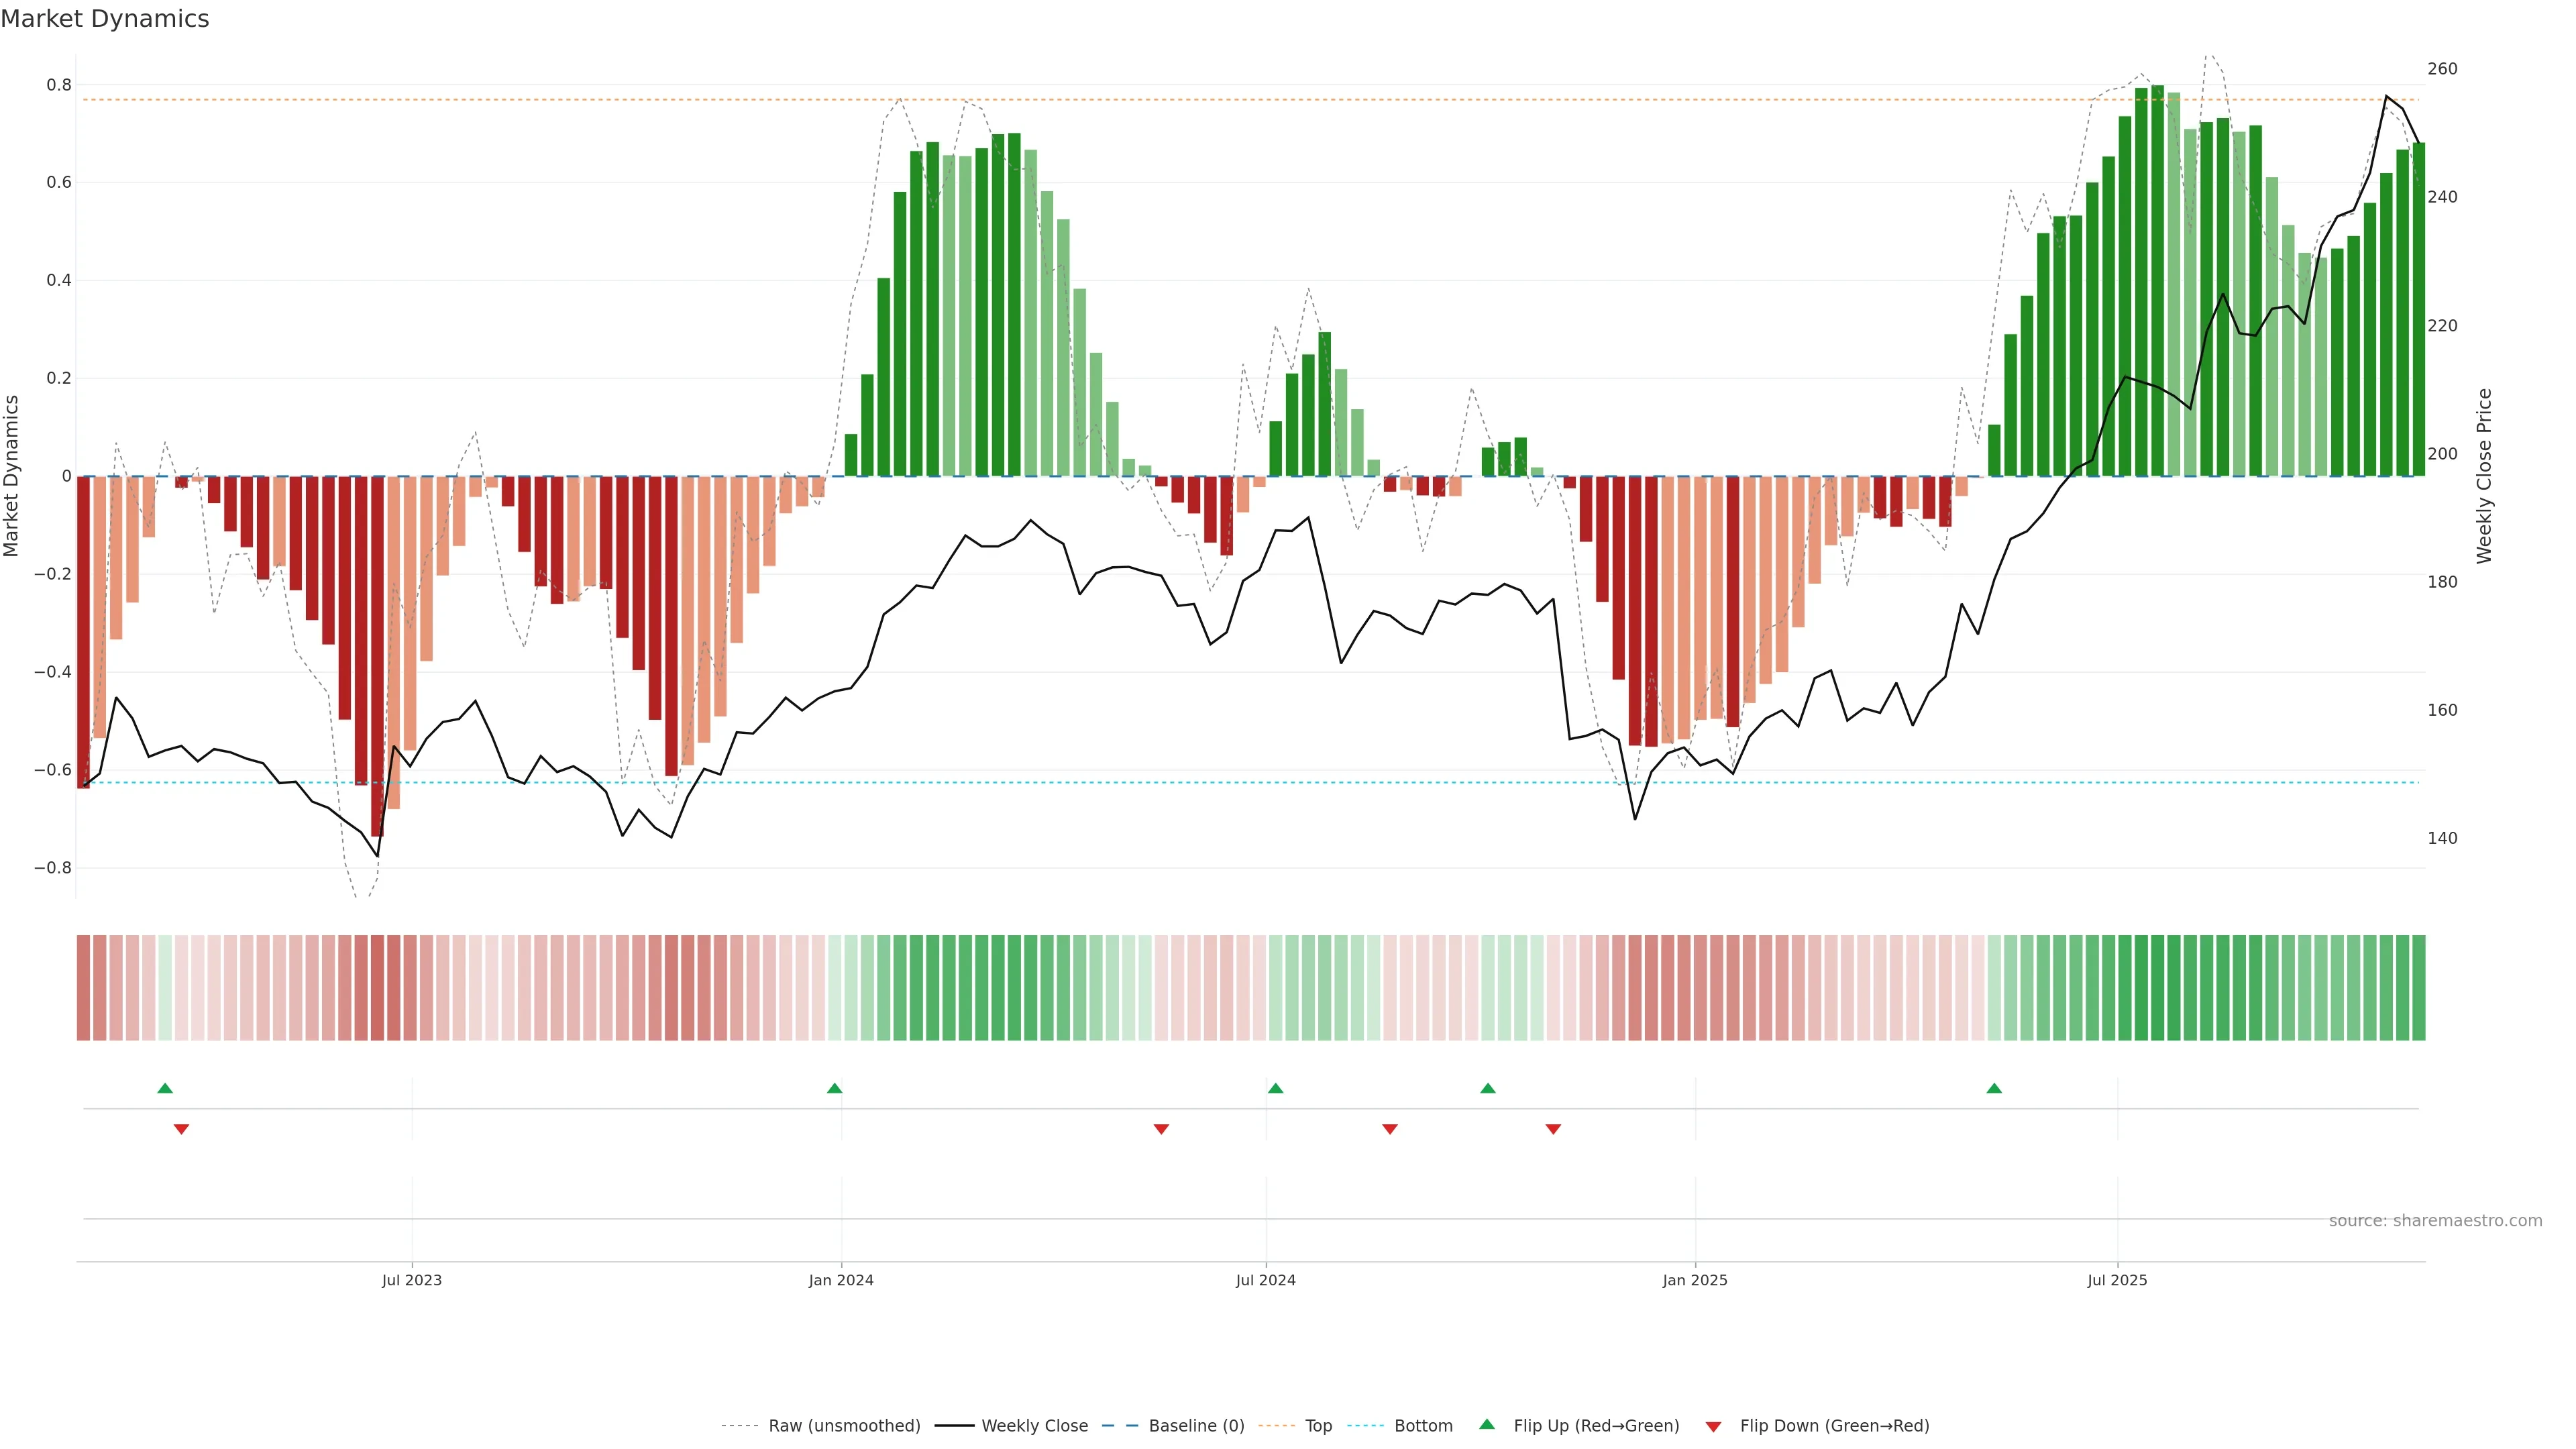The image size is (2576, 1449).
Task: Click the rightmost red flip-down marker
Action: click(1553, 1129)
